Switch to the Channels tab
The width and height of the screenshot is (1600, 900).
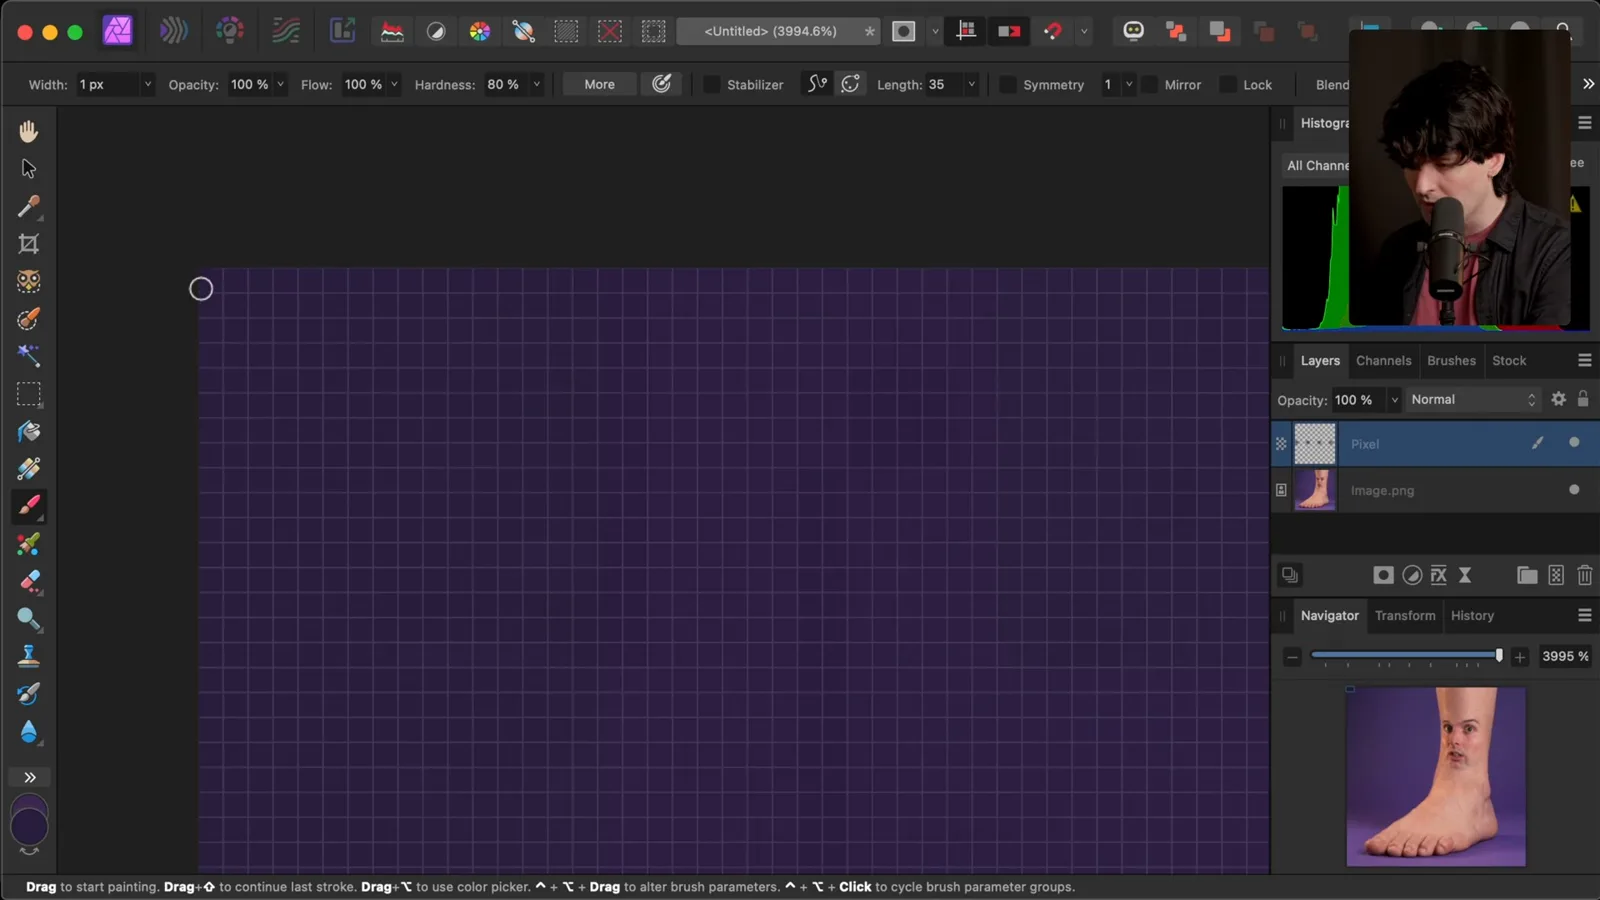coord(1383,361)
